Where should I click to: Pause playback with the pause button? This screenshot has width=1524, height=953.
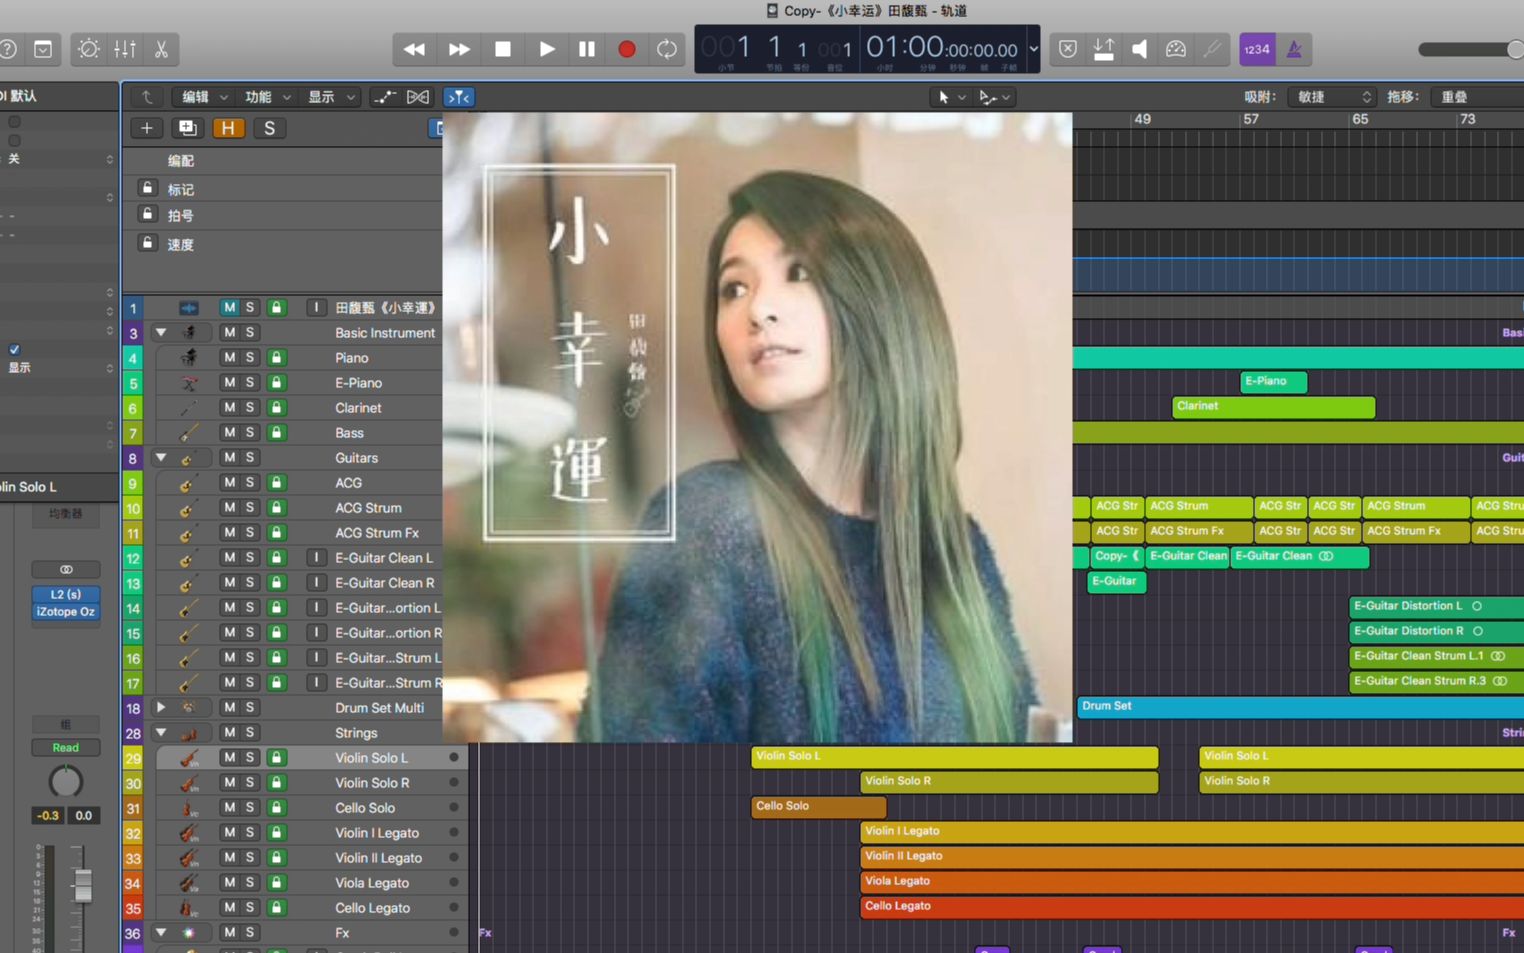coord(587,49)
